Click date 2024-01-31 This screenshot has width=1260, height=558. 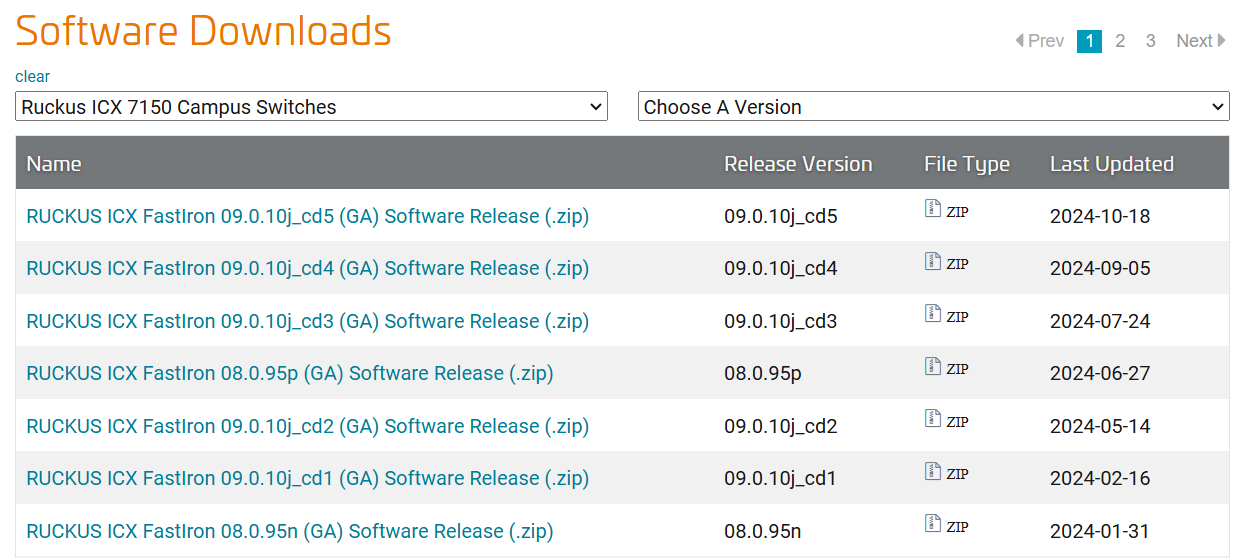pyautogui.click(x=1100, y=531)
